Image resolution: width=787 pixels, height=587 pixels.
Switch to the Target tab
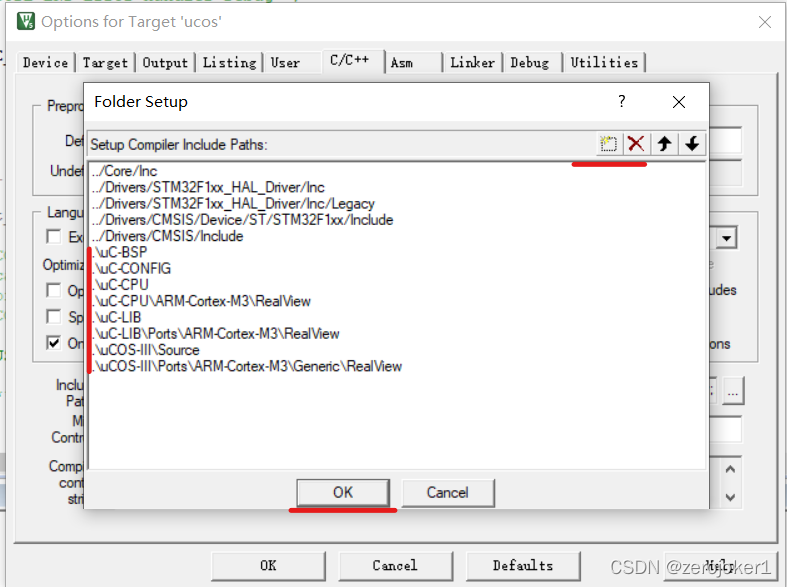point(105,63)
